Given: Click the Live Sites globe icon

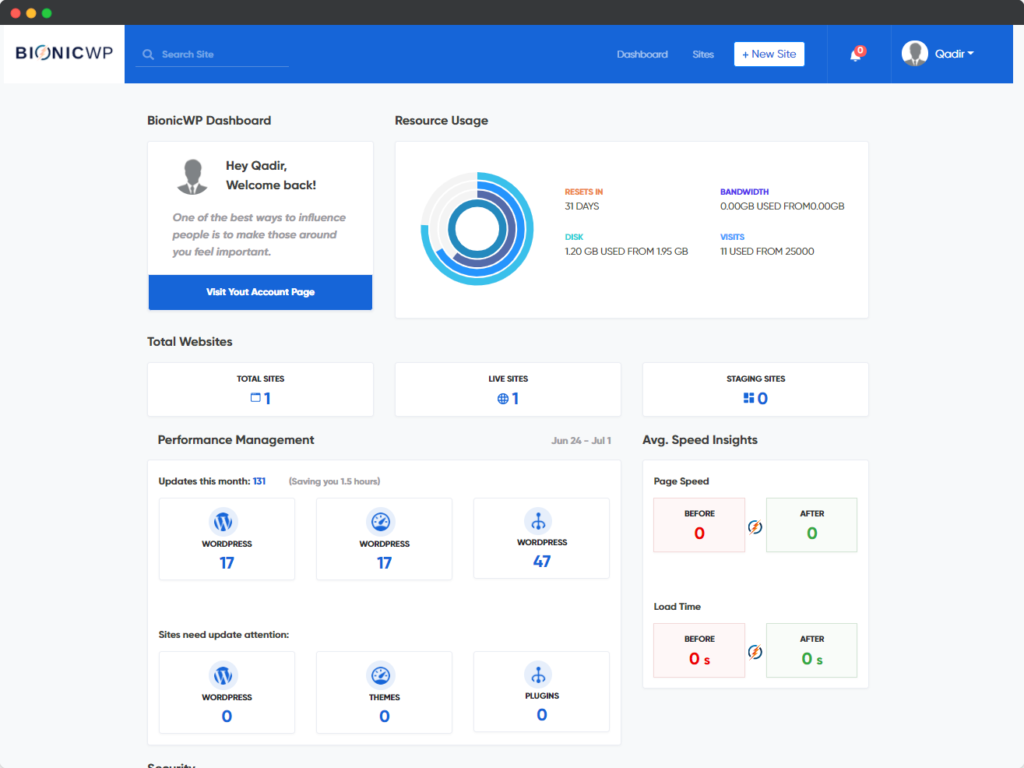Looking at the screenshot, I should pos(503,398).
